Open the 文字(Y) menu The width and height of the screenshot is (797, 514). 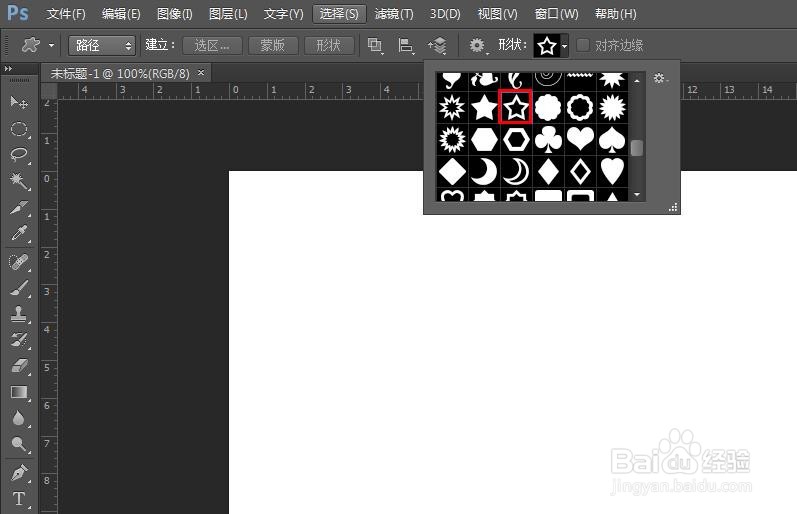(283, 14)
